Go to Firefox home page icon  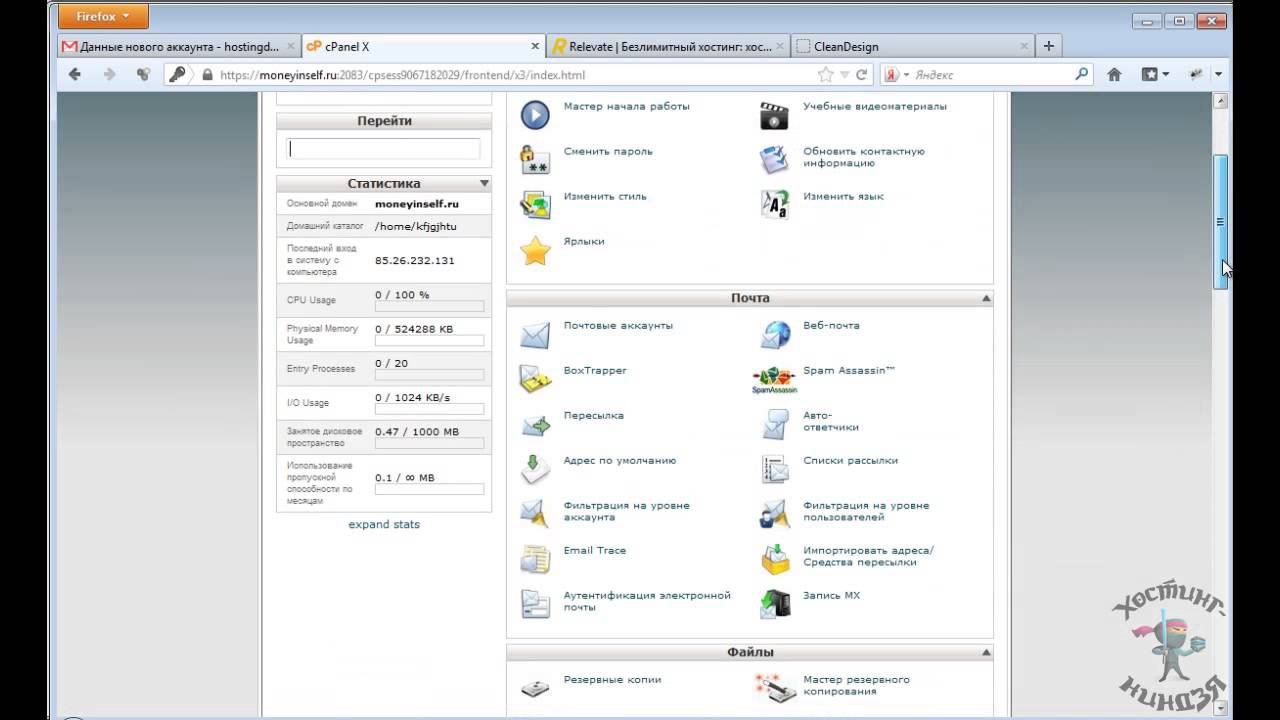[x=1114, y=74]
